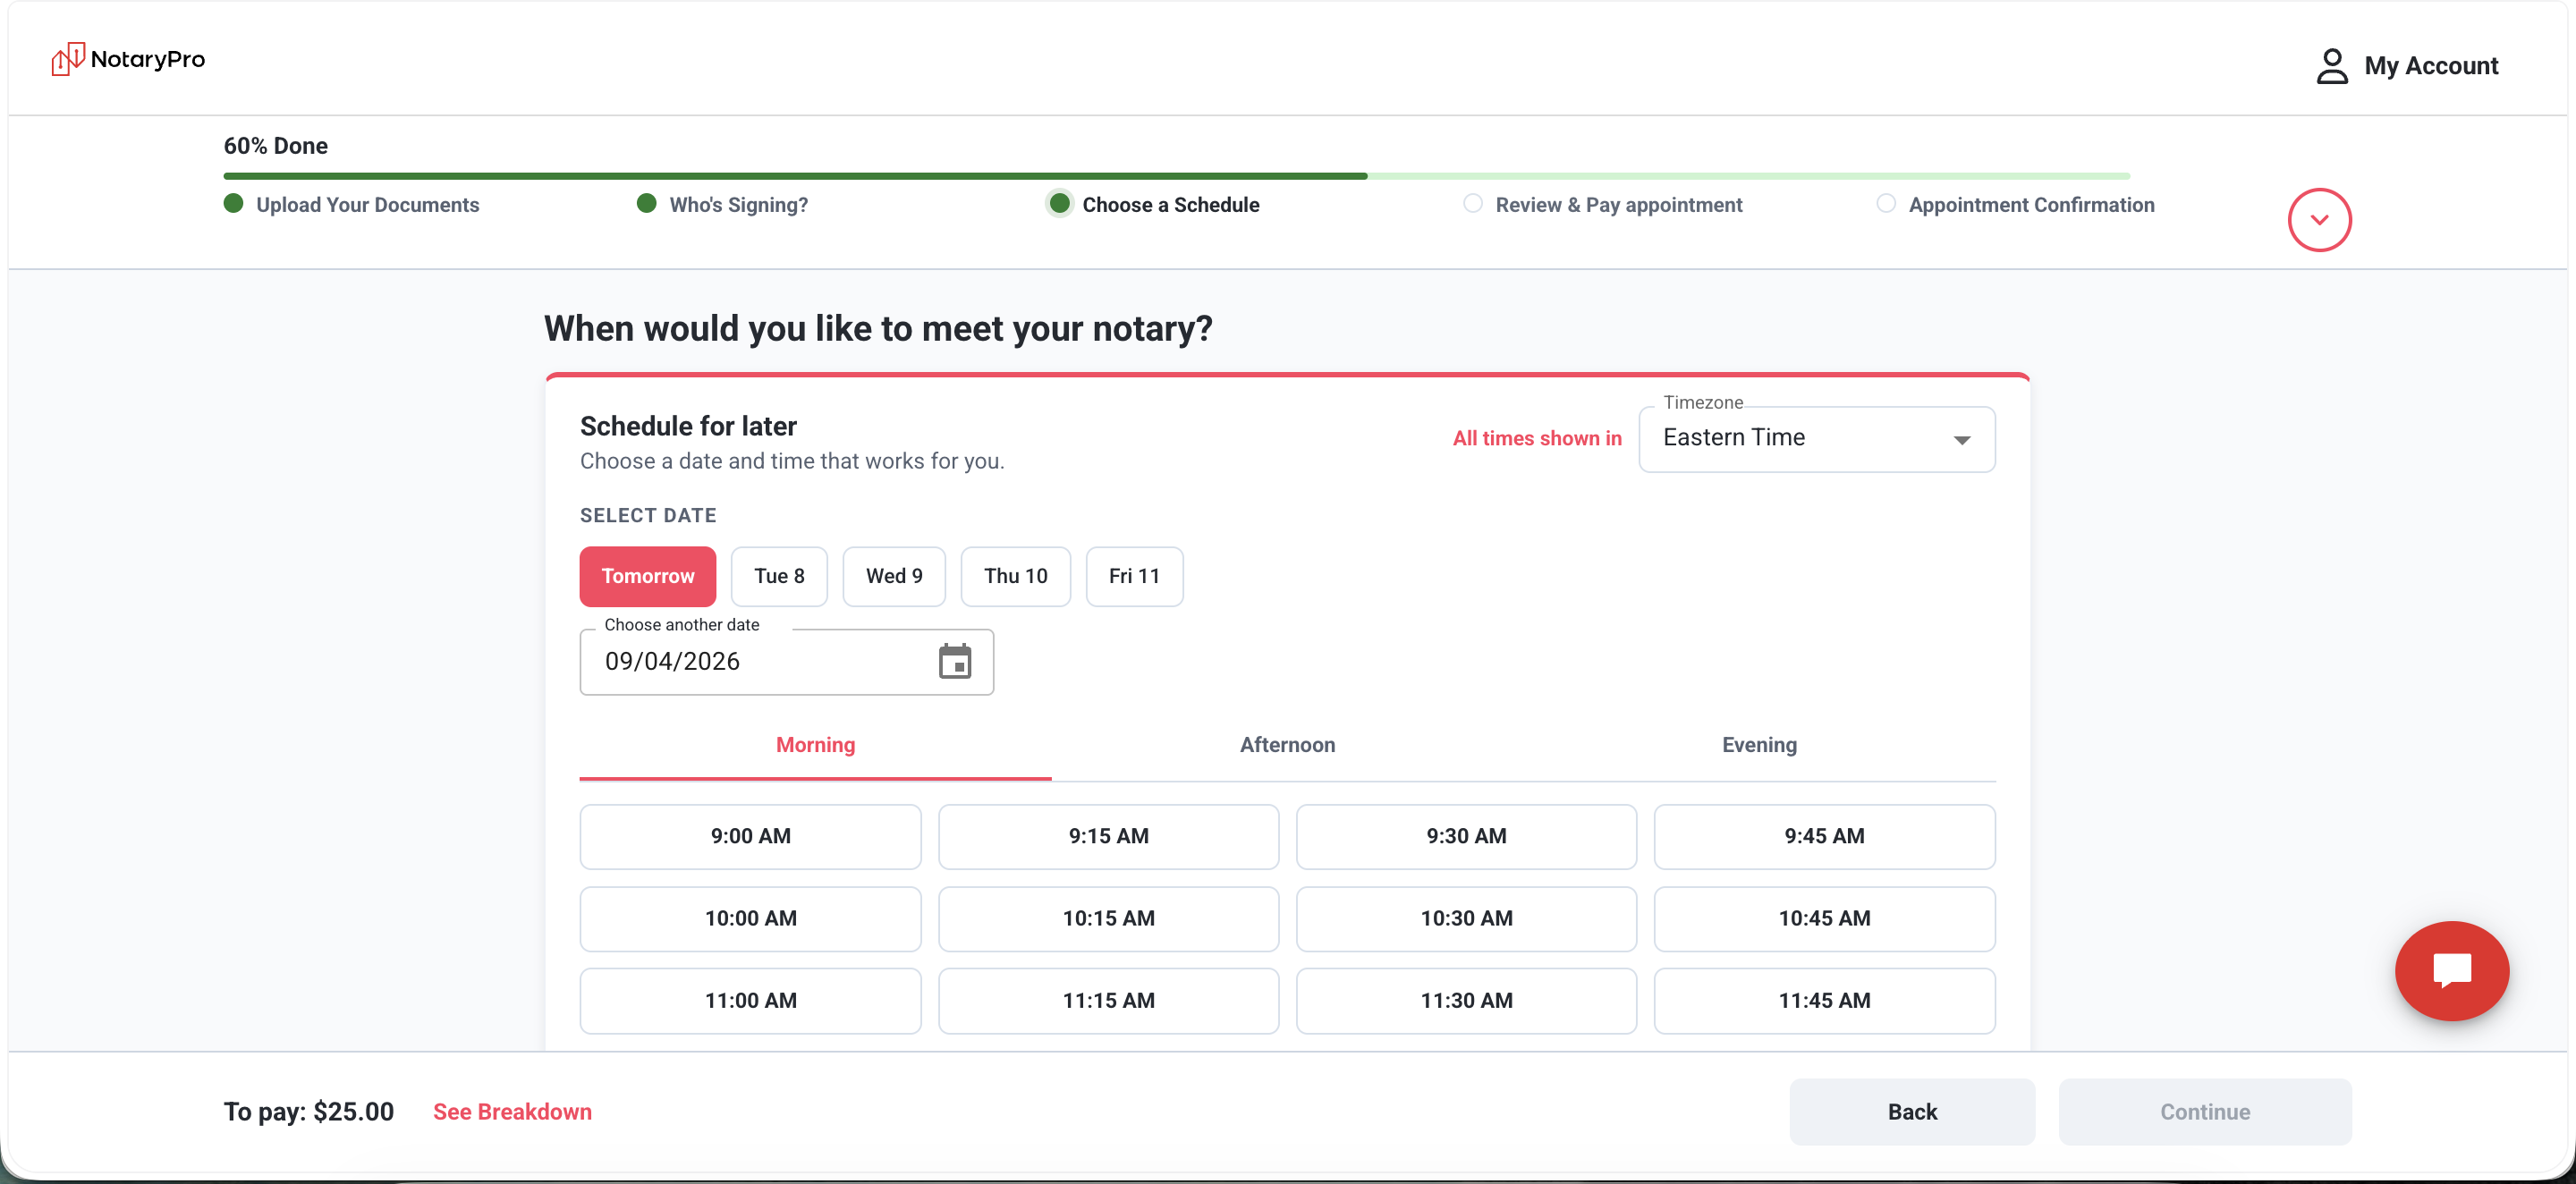Choose the 11:15 AM time slot

[1108, 1000]
